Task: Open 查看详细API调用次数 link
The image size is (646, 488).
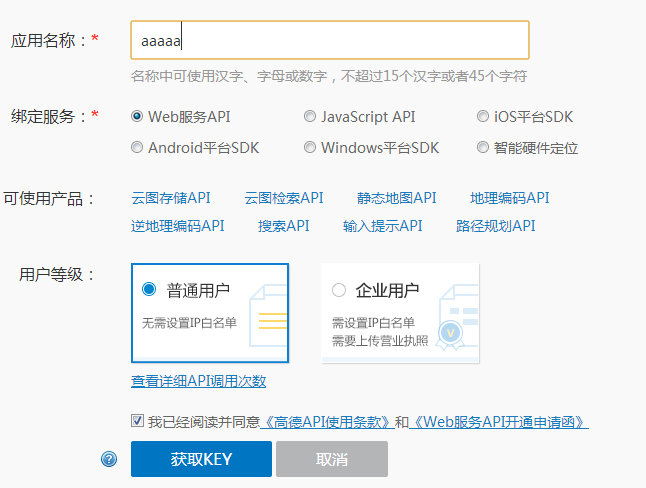Action: (x=198, y=381)
